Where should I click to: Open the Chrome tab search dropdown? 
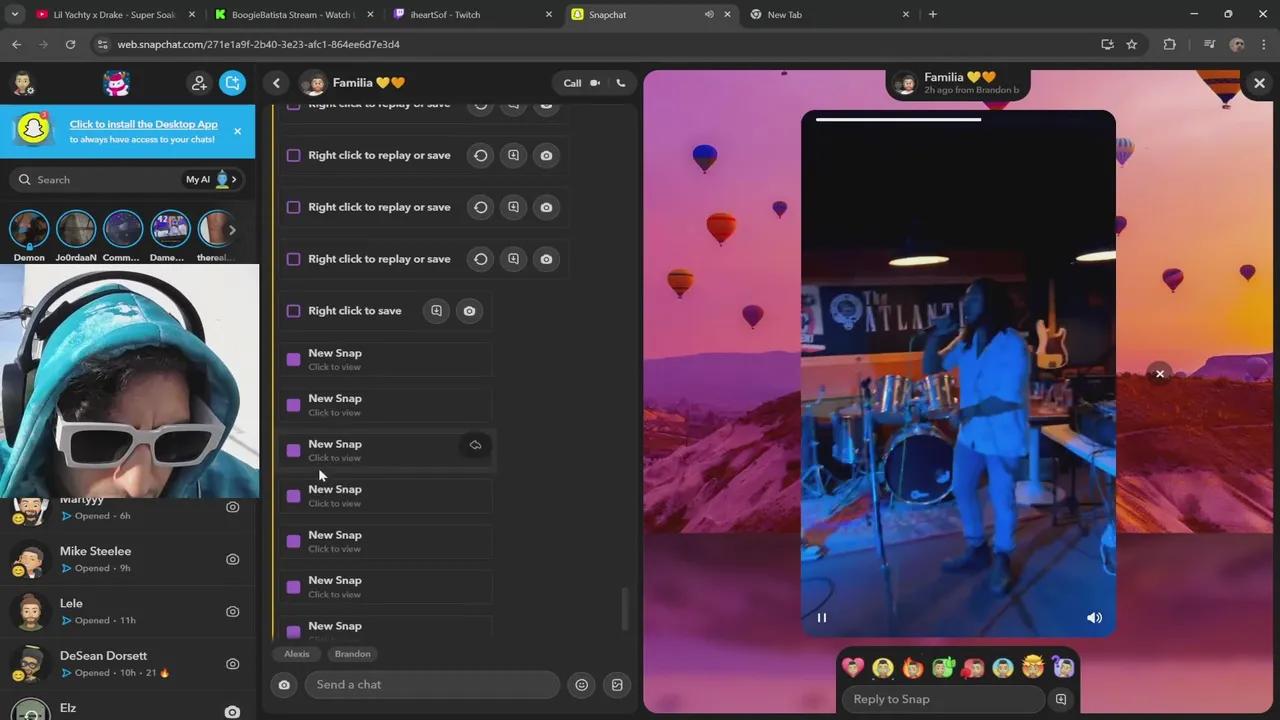14,15
